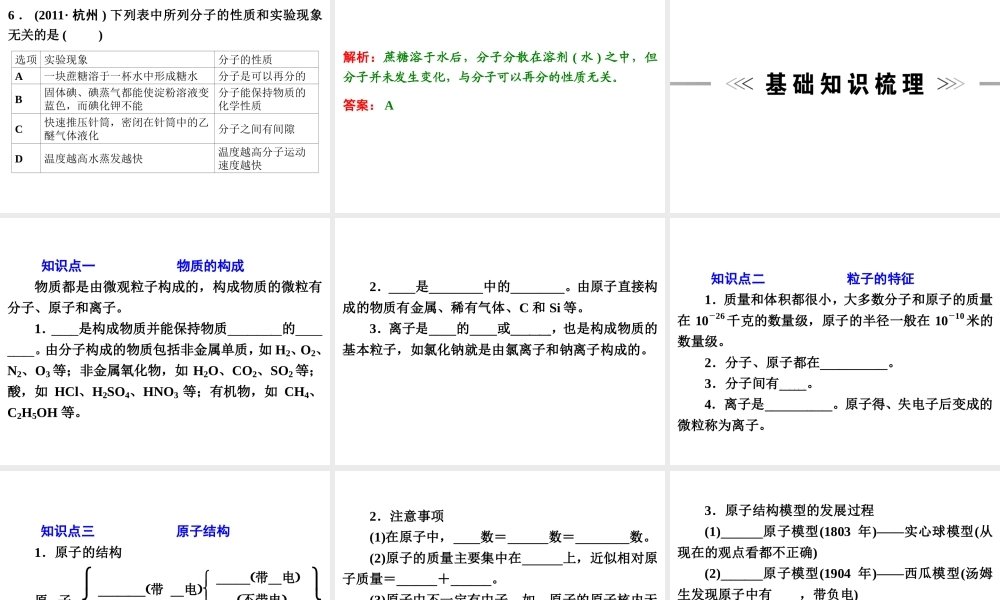Click the line 3. 分子间有
Viewport: 1000px width, 600px height.
click(x=759, y=384)
